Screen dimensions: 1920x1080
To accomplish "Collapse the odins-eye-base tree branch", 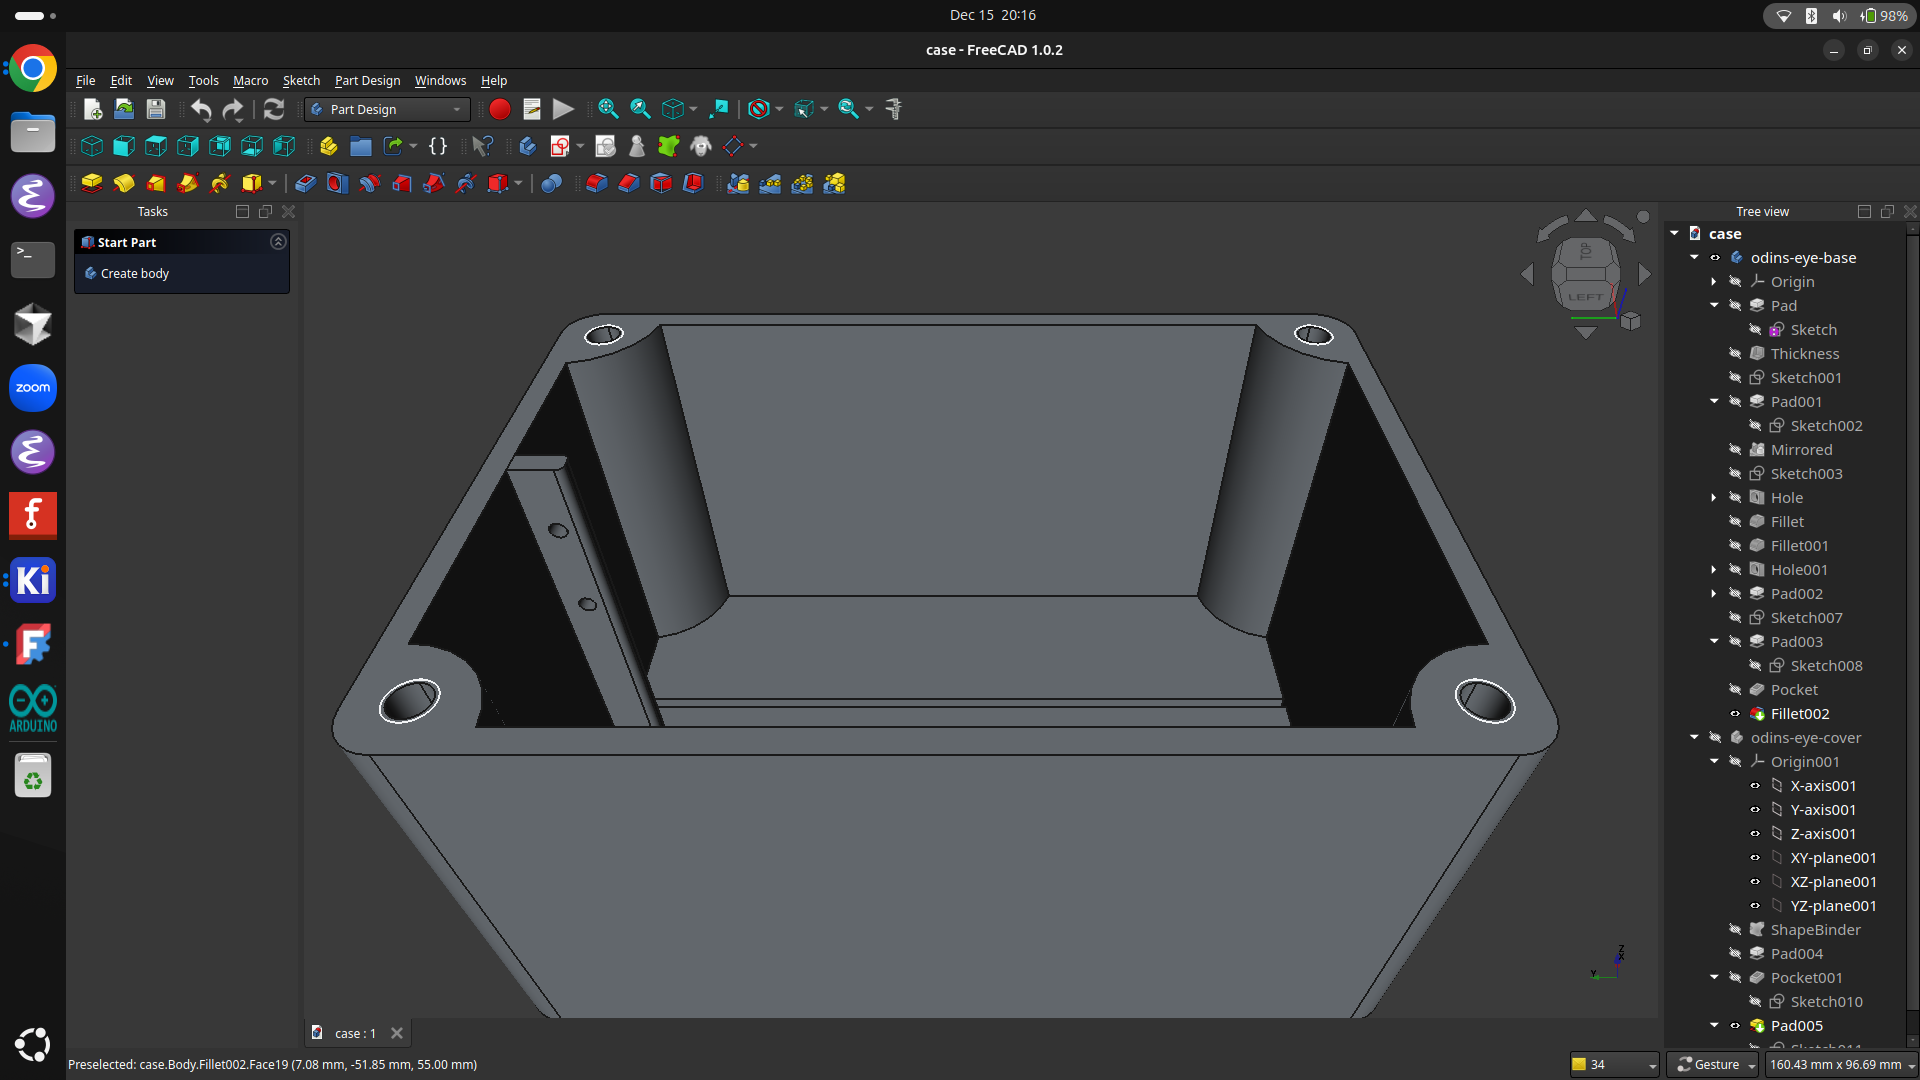I will click(1694, 257).
